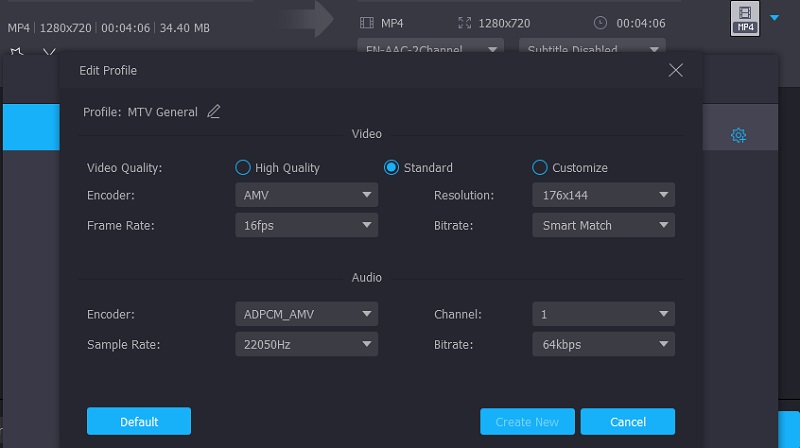Select Standard video quality
This screenshot has width=800, height=448.
coord(392,168)
